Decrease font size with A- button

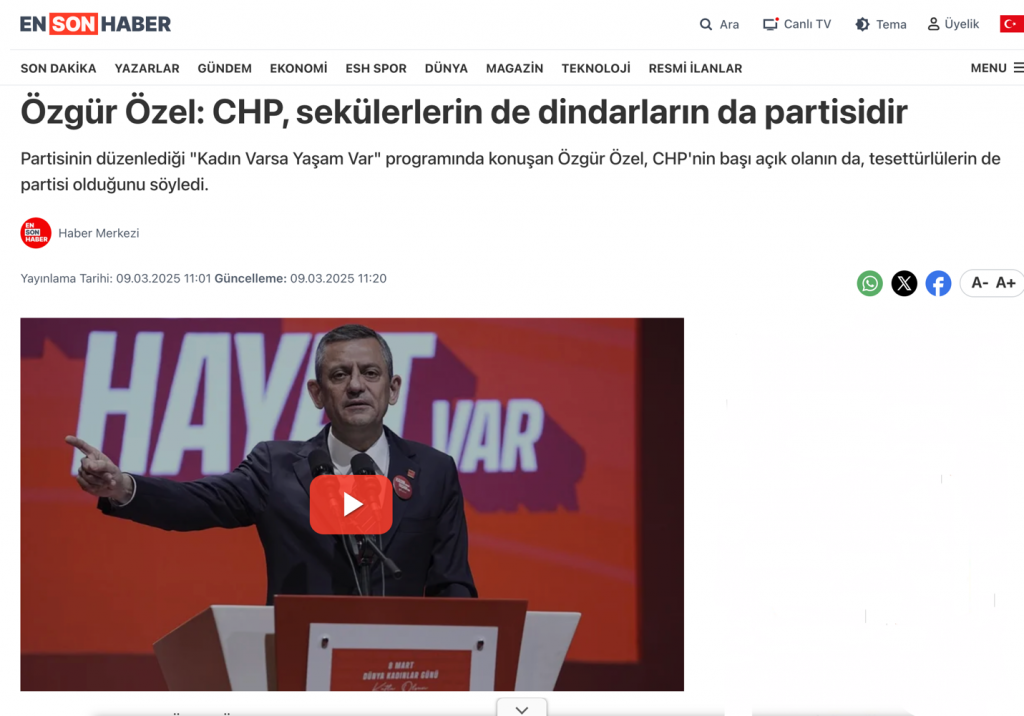click(979, 283)
